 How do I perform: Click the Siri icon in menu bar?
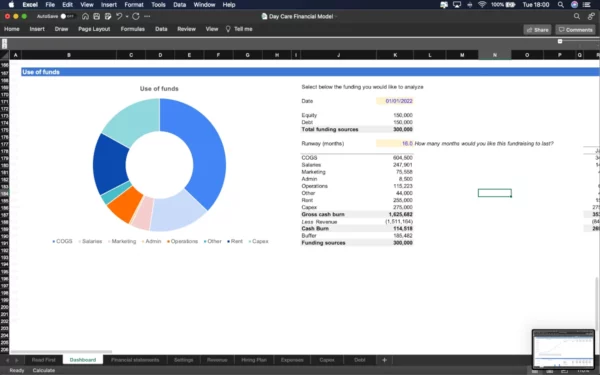point(574,5)
